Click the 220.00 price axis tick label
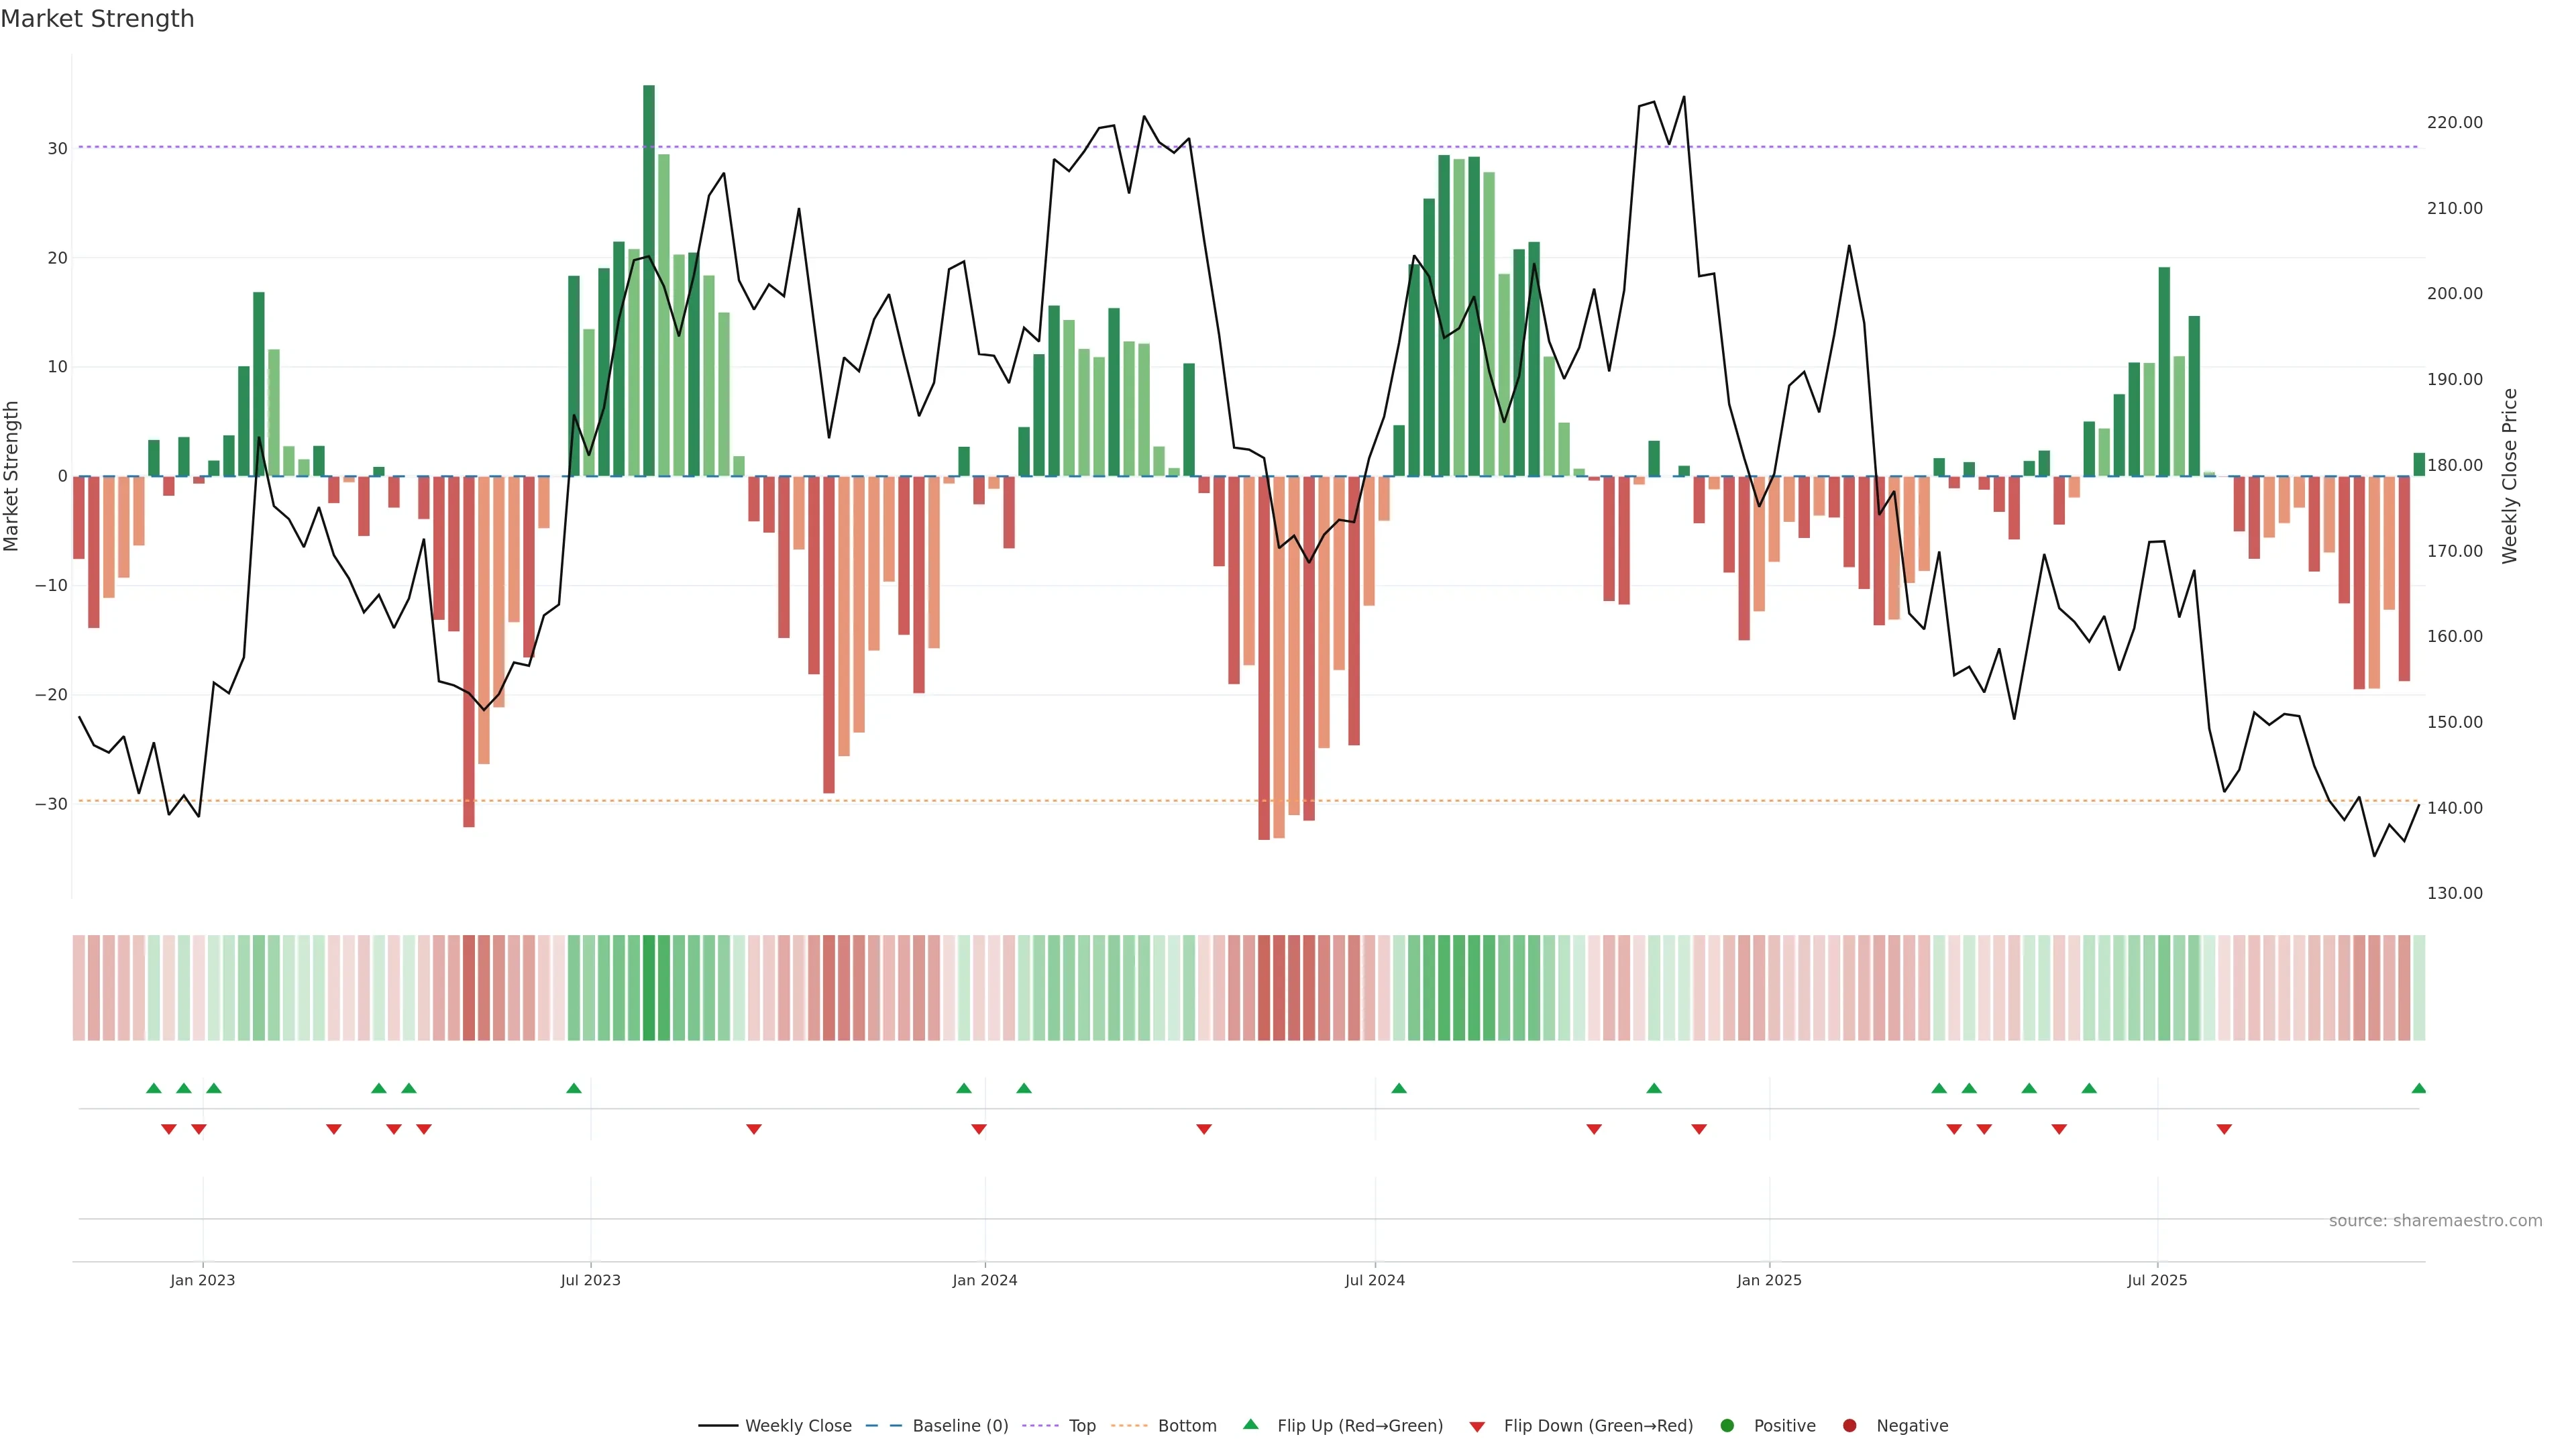Viewport: 2576px width, 1449px height. [x=2454, y=123]
